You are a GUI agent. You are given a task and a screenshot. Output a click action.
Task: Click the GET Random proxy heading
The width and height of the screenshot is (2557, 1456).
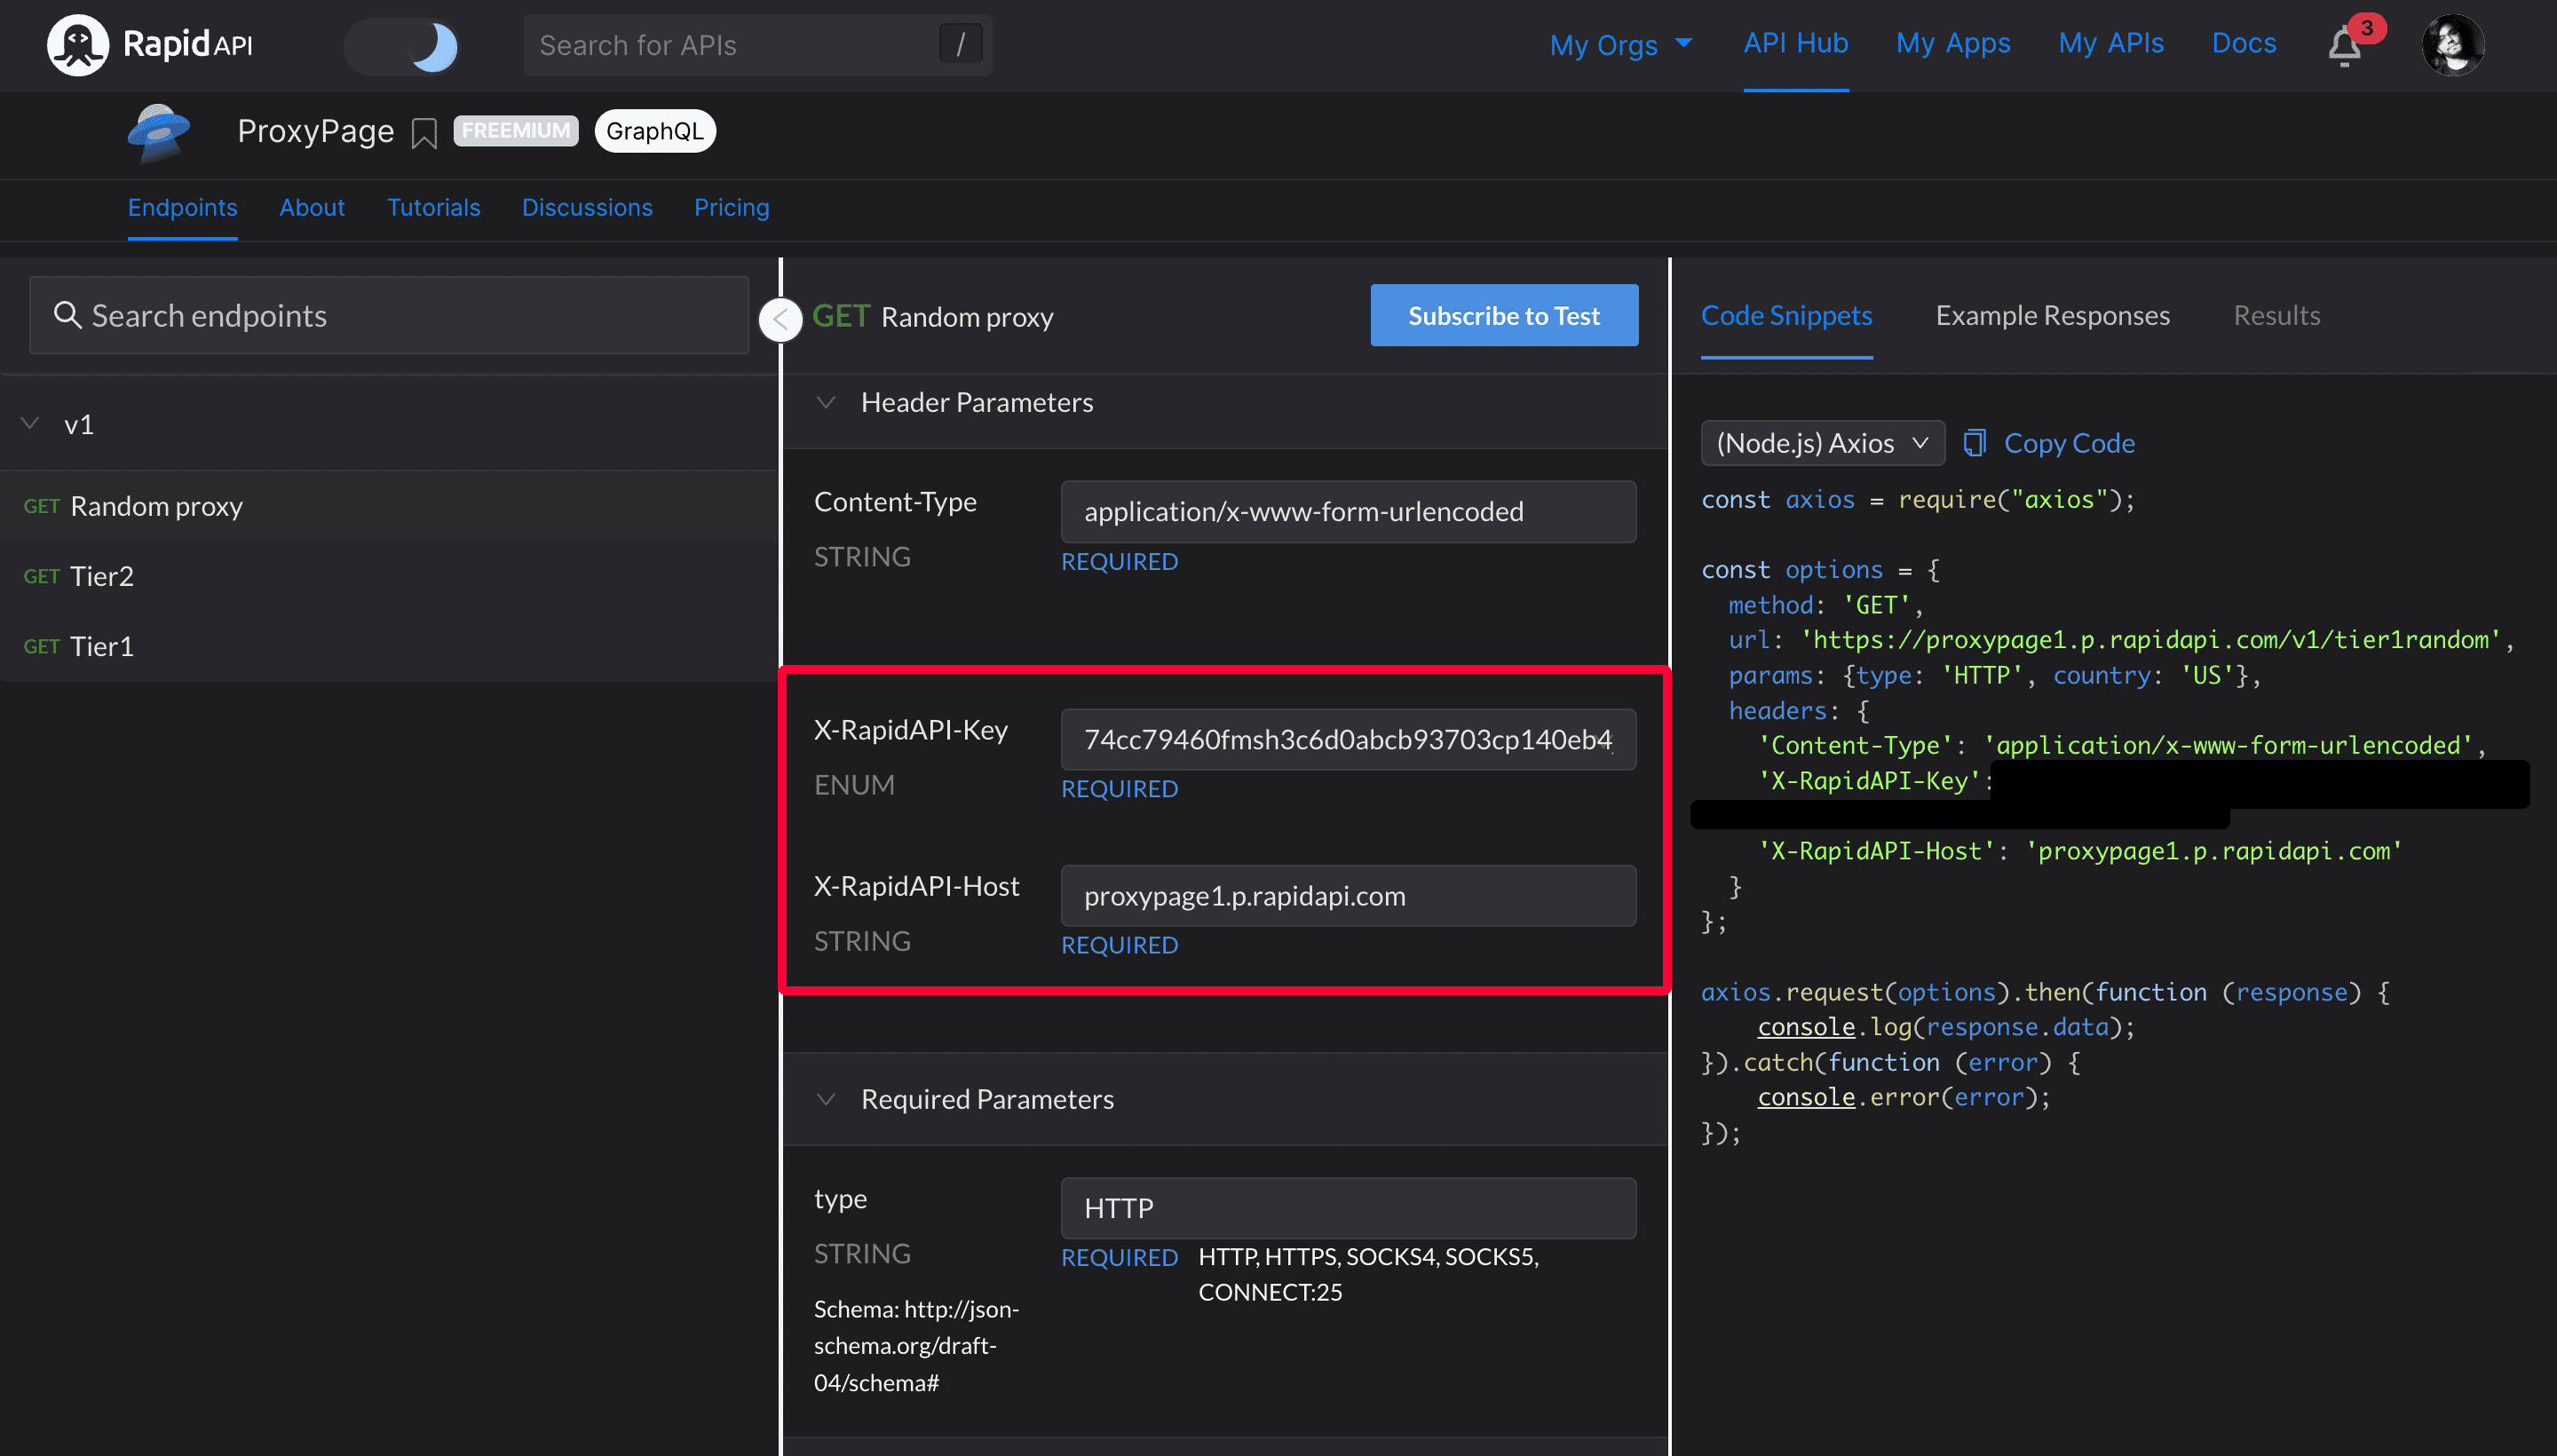(932, 316)
